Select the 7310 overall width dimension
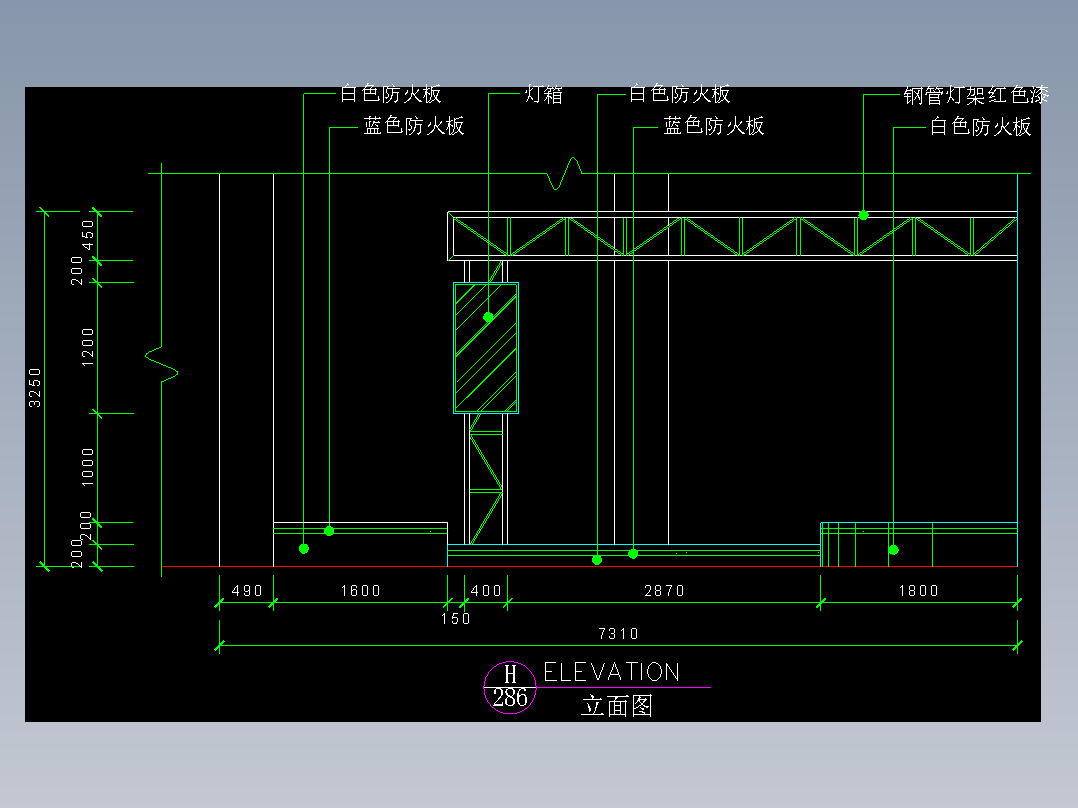1078x808 pixels. (619, 633)
